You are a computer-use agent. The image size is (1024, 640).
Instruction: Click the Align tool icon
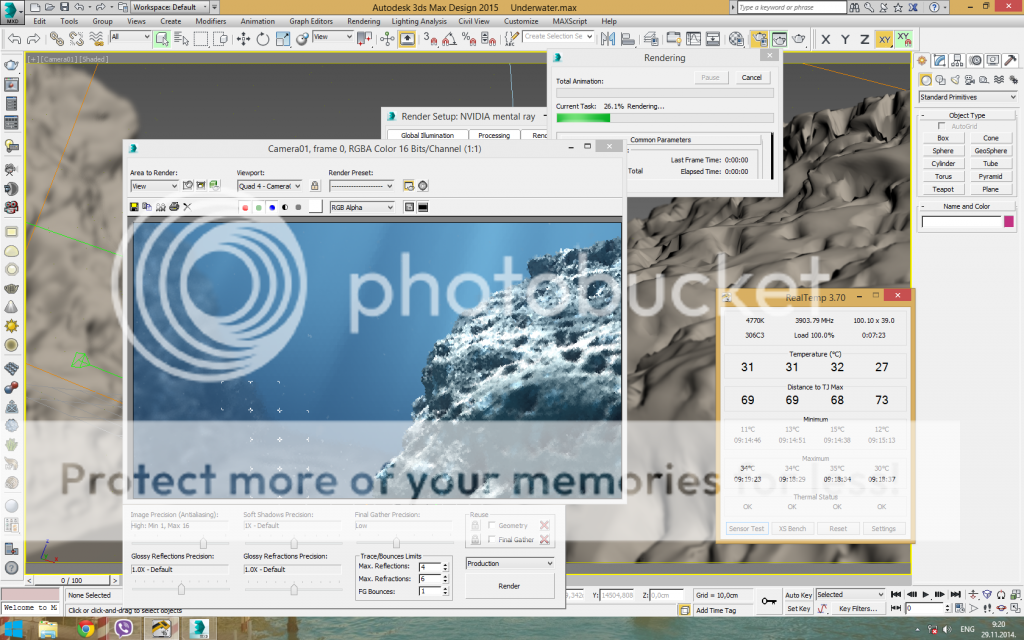click(x=628, y=39)
